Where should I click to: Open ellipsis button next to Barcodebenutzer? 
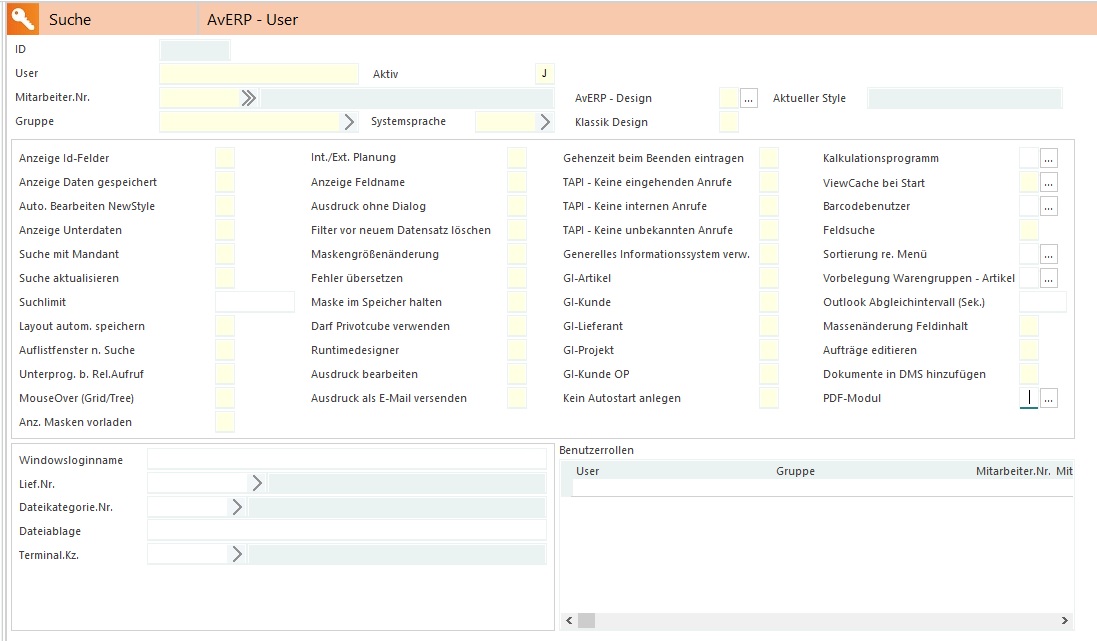[1048, 206]
